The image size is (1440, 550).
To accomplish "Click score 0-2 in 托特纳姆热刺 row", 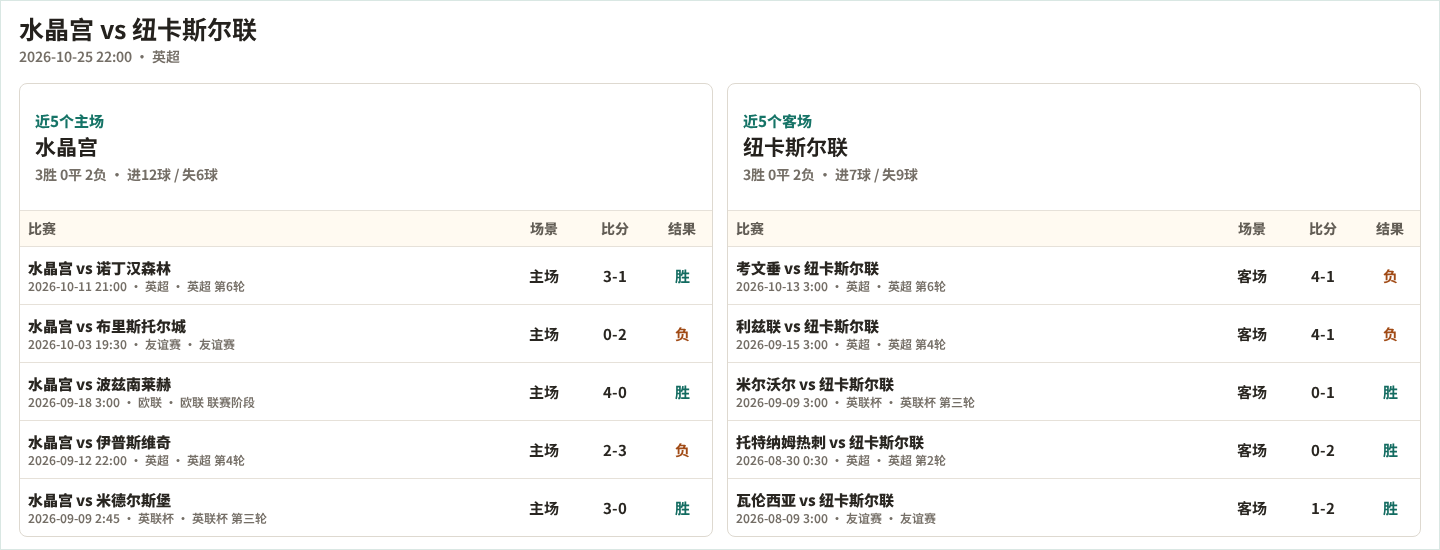I will click(x=1323, y=450).
